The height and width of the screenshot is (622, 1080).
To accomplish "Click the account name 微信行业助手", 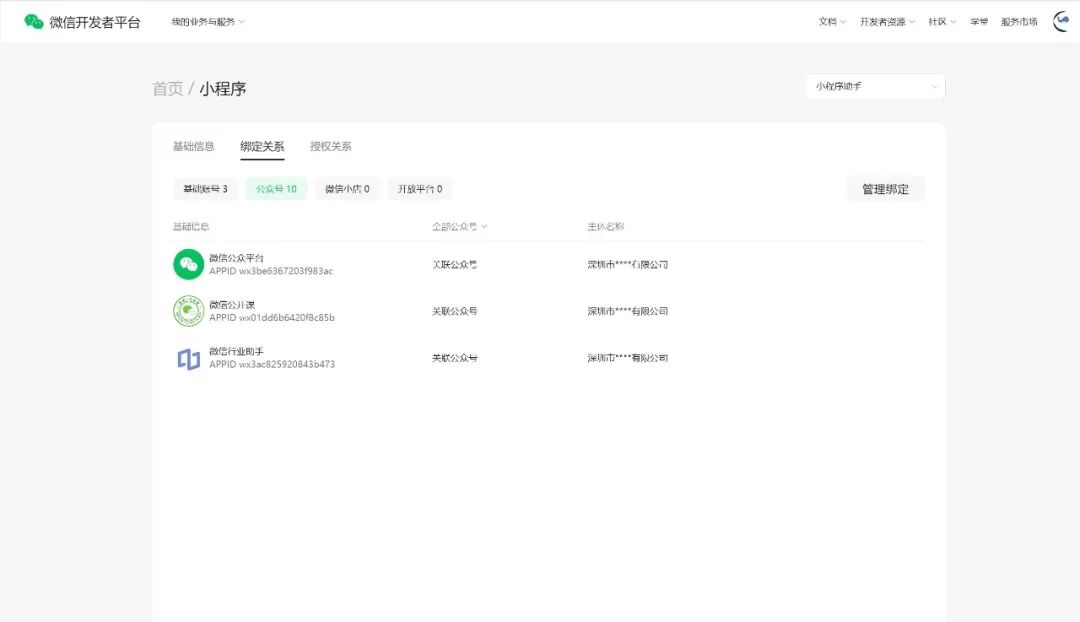I will coord(236,351).
